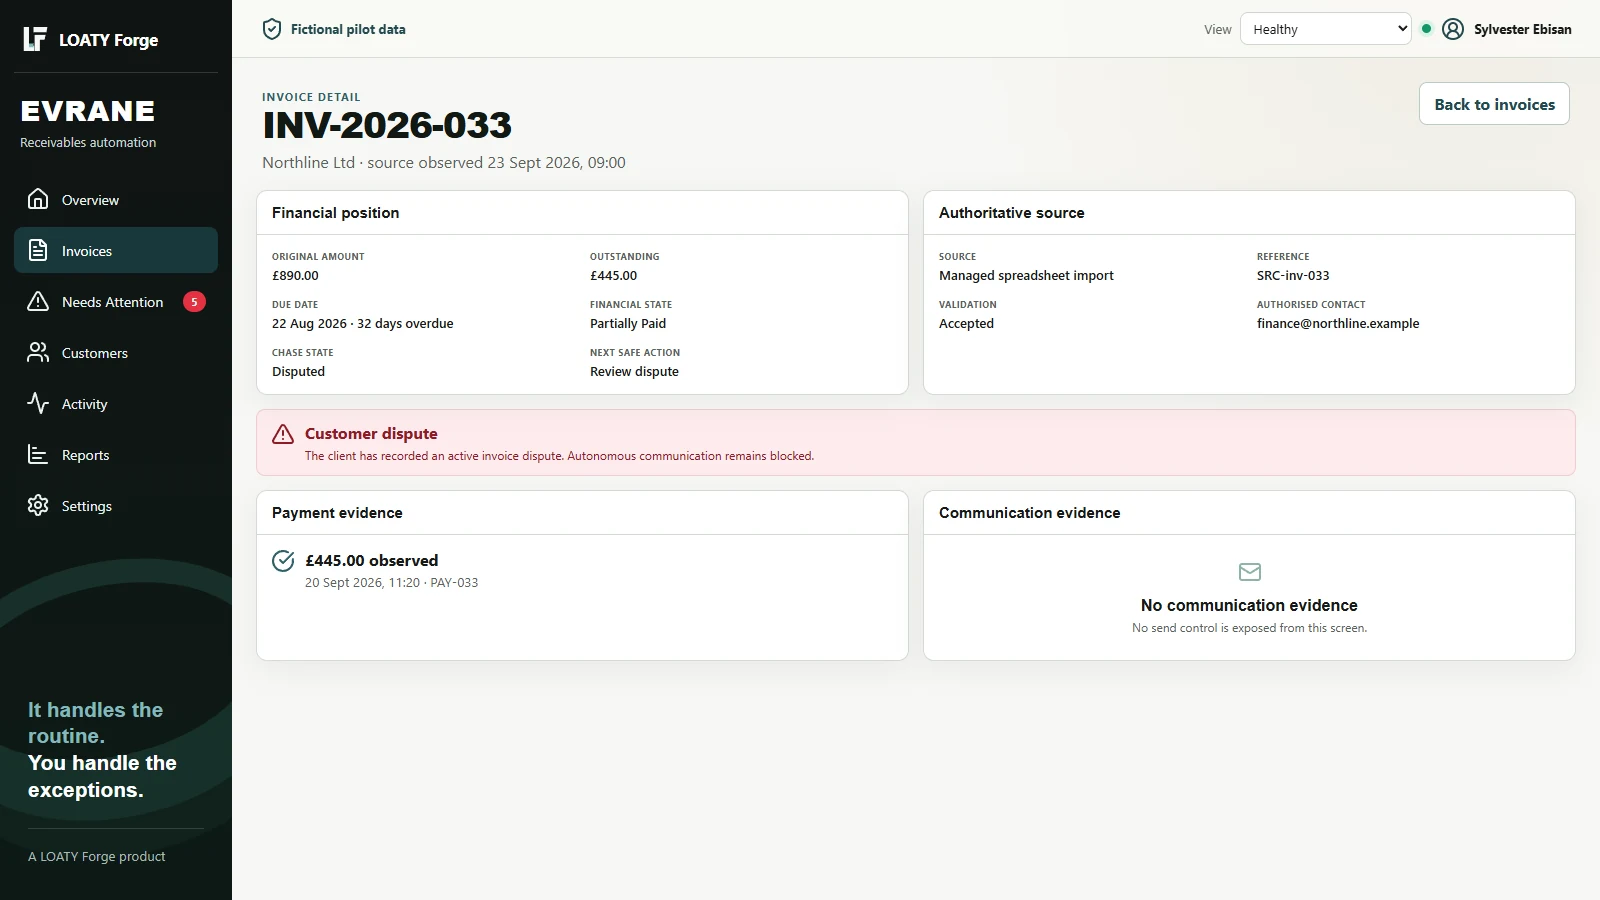The height and width of the screenshot is (900, 1600).
Task: Click the Authoritative source card heading
Action: (x=1011, y=213)
